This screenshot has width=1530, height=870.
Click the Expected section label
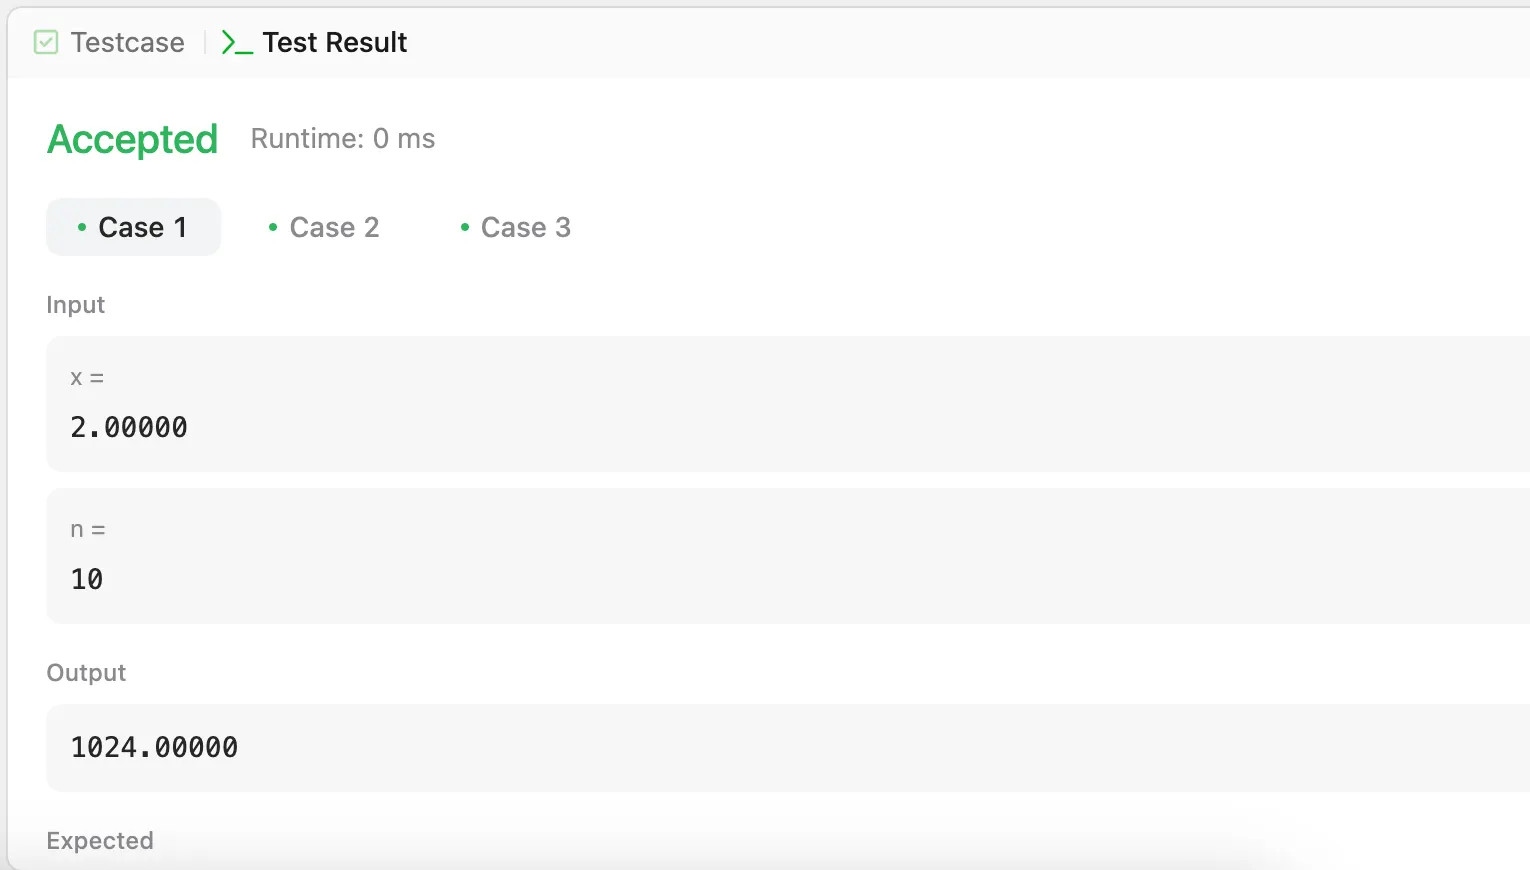click(100, 841)
